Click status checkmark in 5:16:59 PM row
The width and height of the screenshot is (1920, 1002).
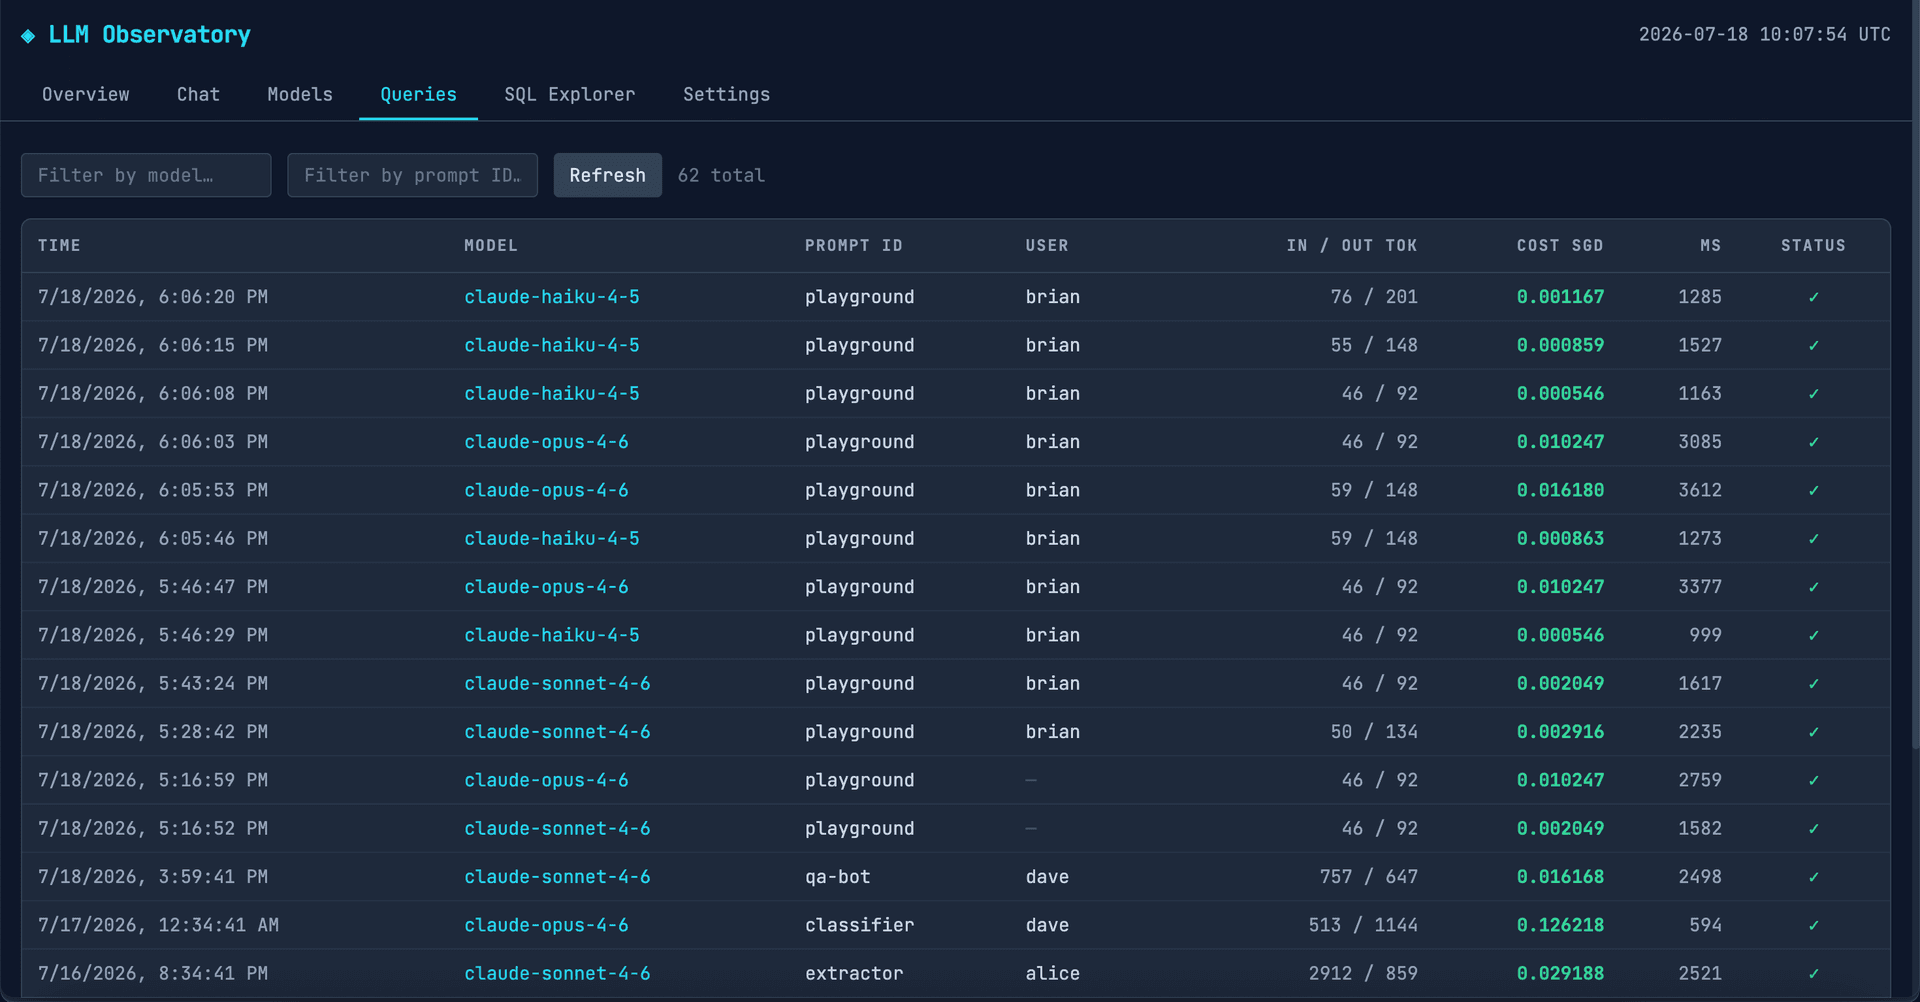click(x=1813, y=780)
